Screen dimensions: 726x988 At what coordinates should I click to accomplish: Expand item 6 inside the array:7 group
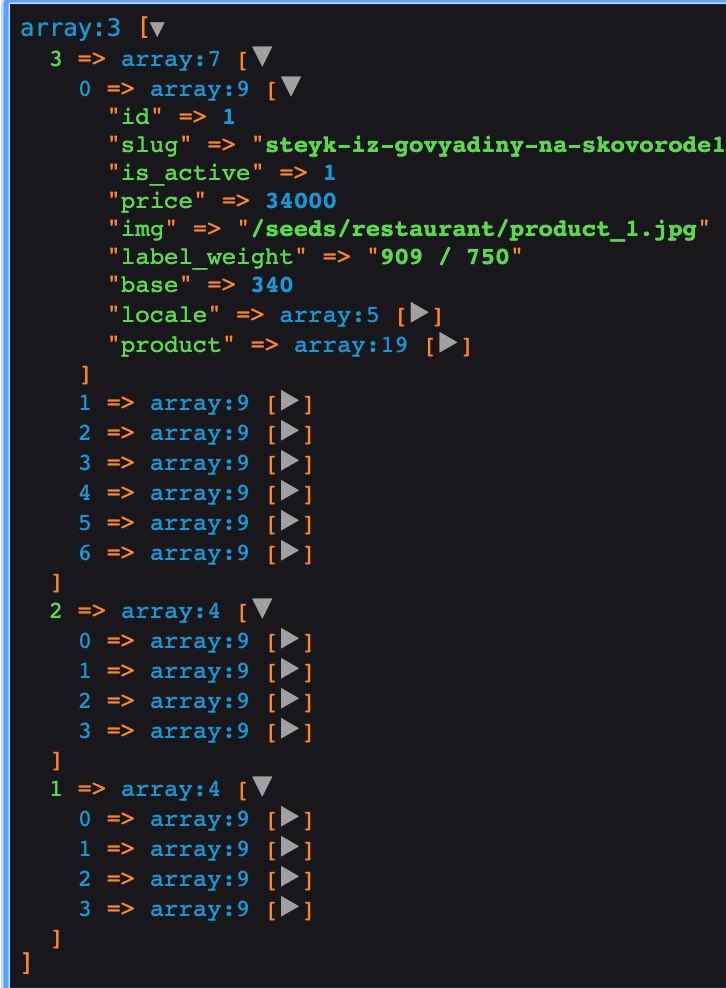coord(290,551)
